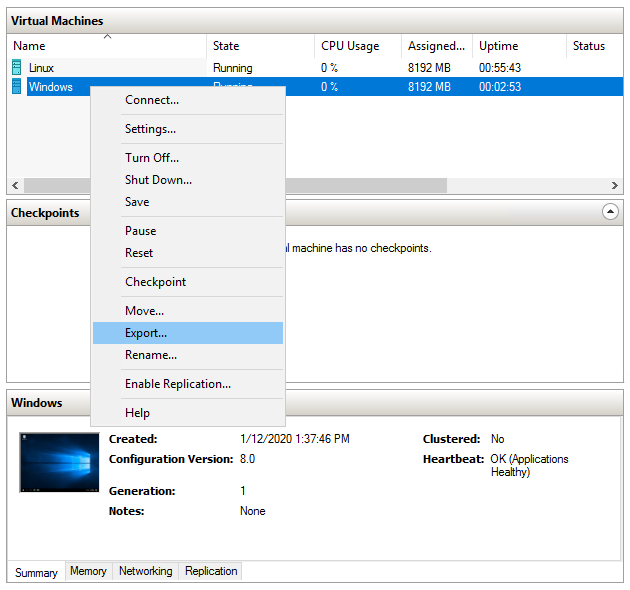Select the Windows row name
The height and width of the screenshot is (590, 630).
(51, 87)
